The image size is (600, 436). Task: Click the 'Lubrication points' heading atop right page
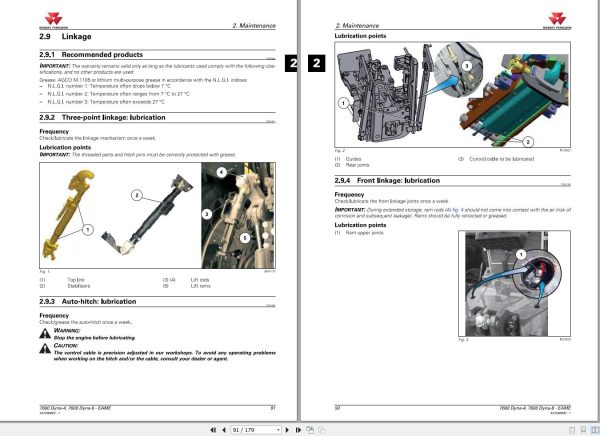pos(360,36)
